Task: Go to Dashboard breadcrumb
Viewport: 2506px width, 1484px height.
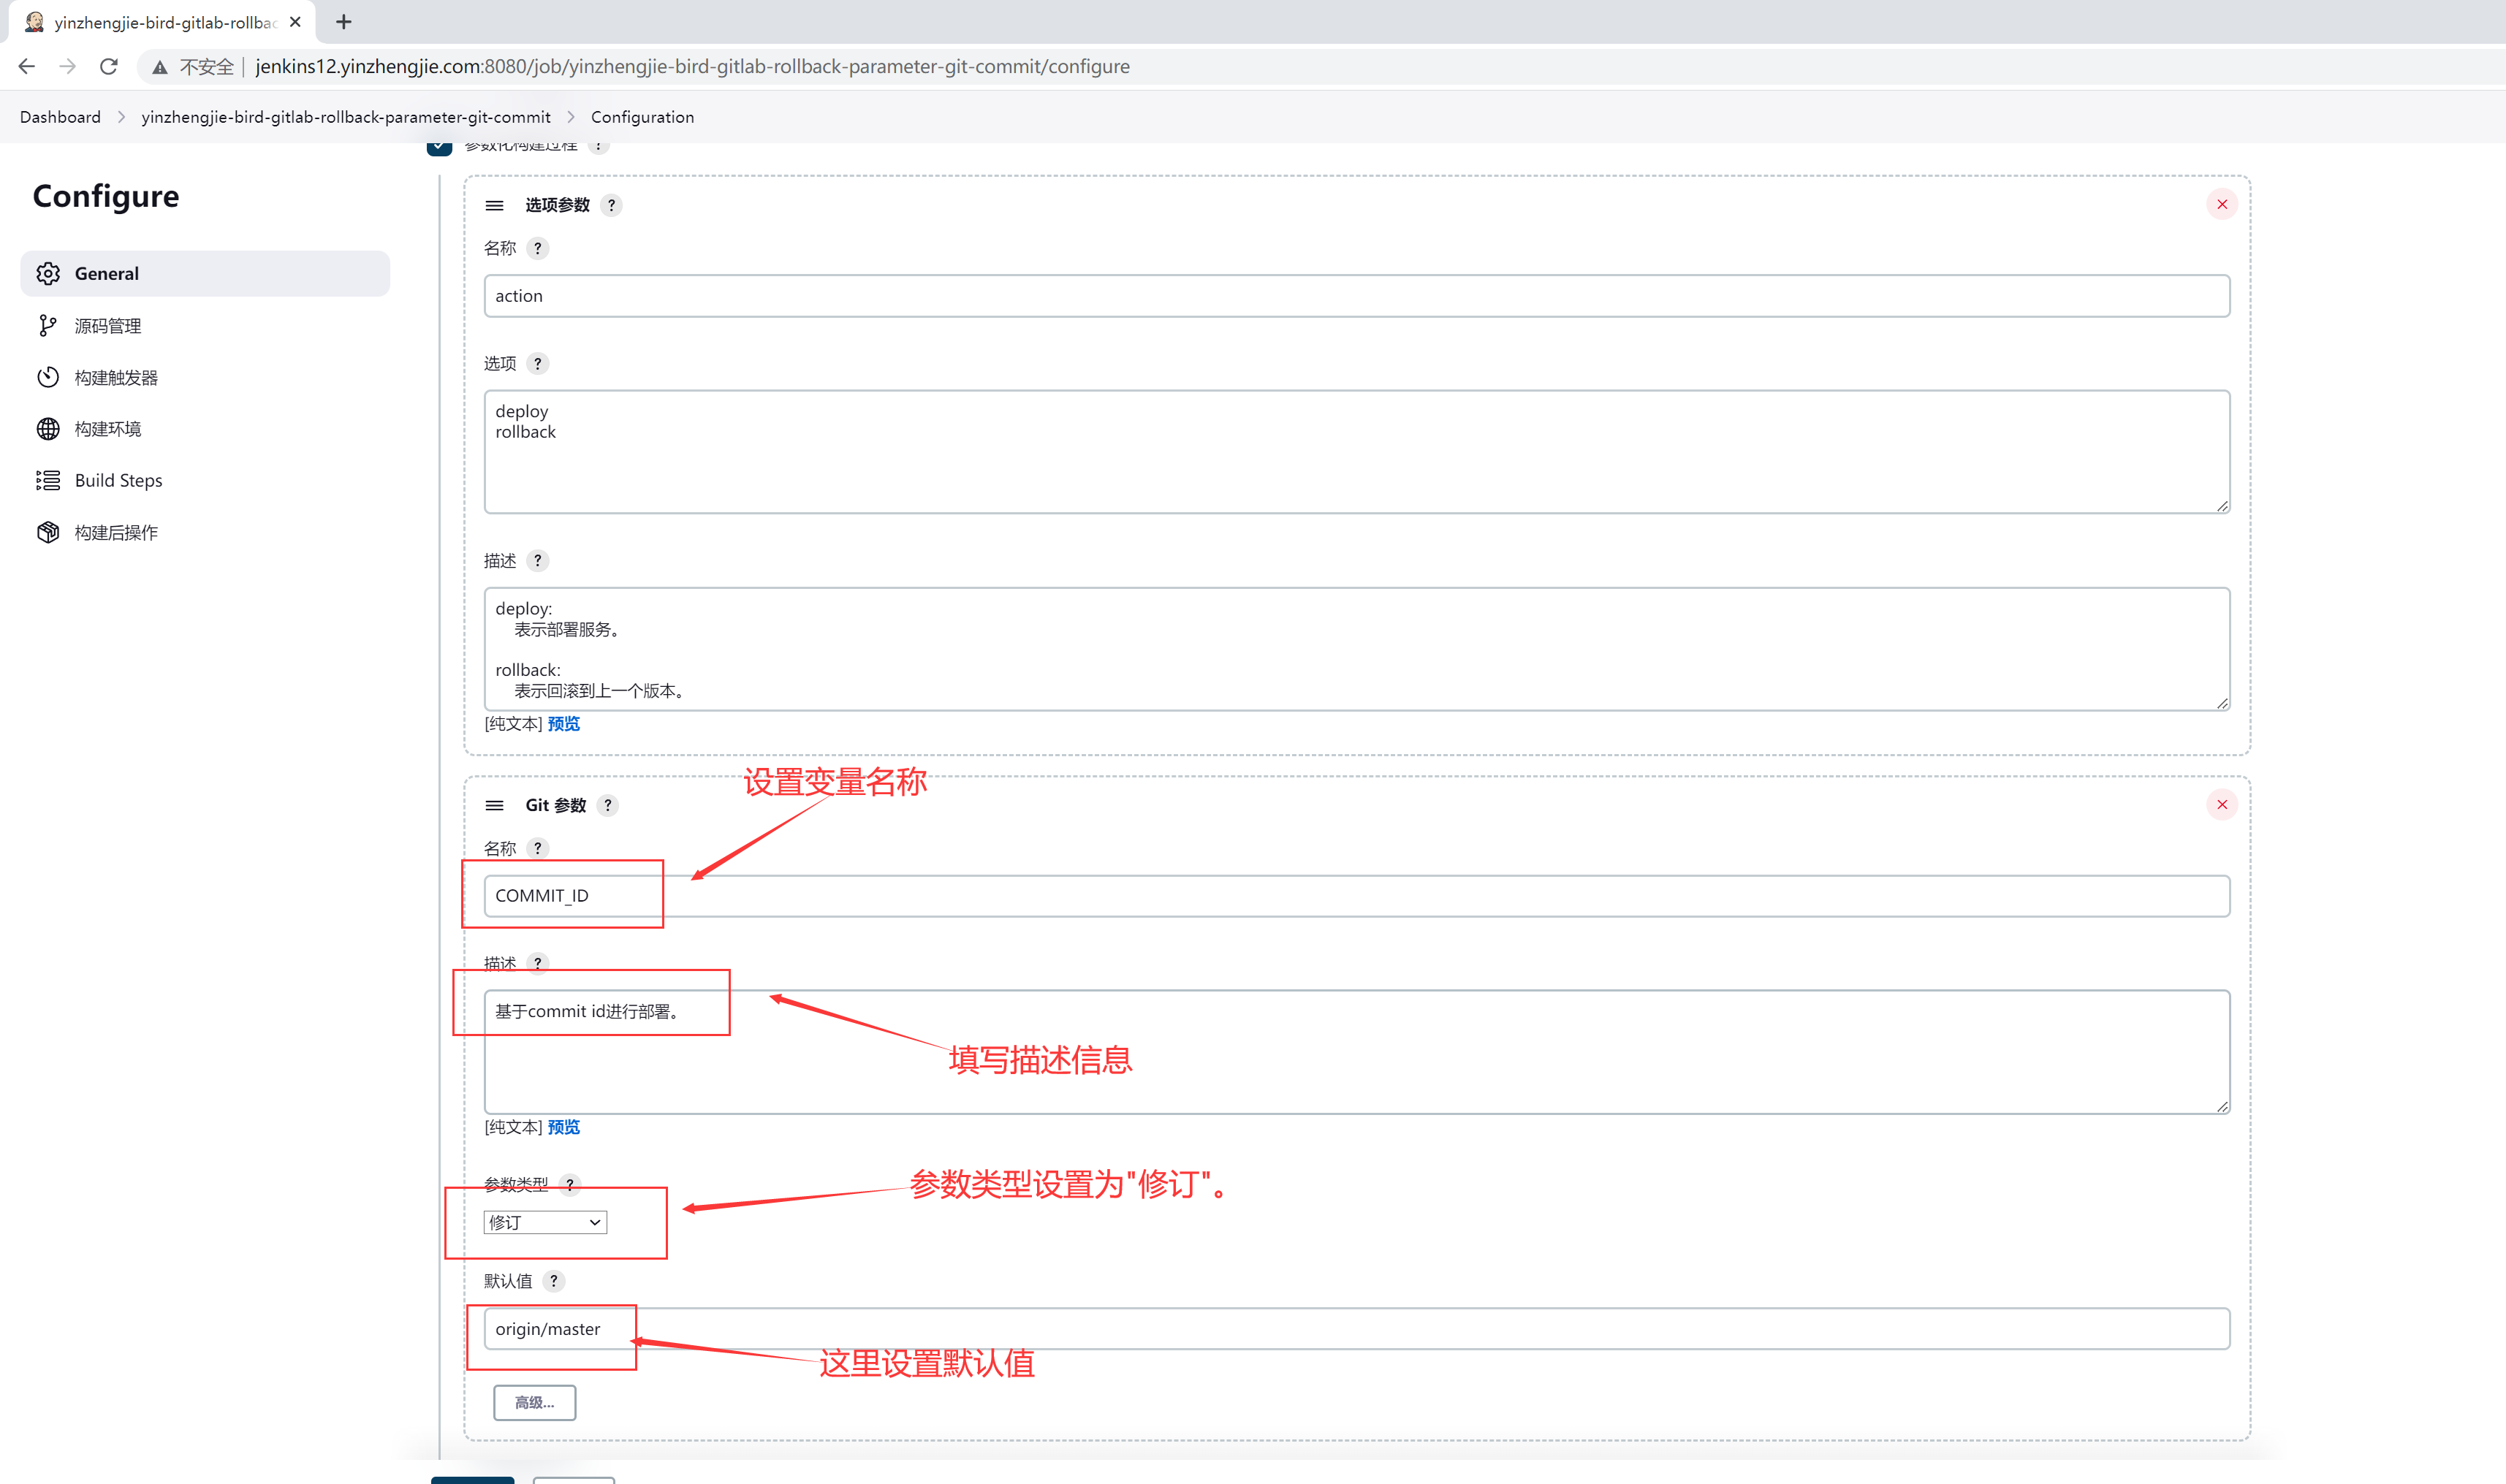Action: coord(60,117)
